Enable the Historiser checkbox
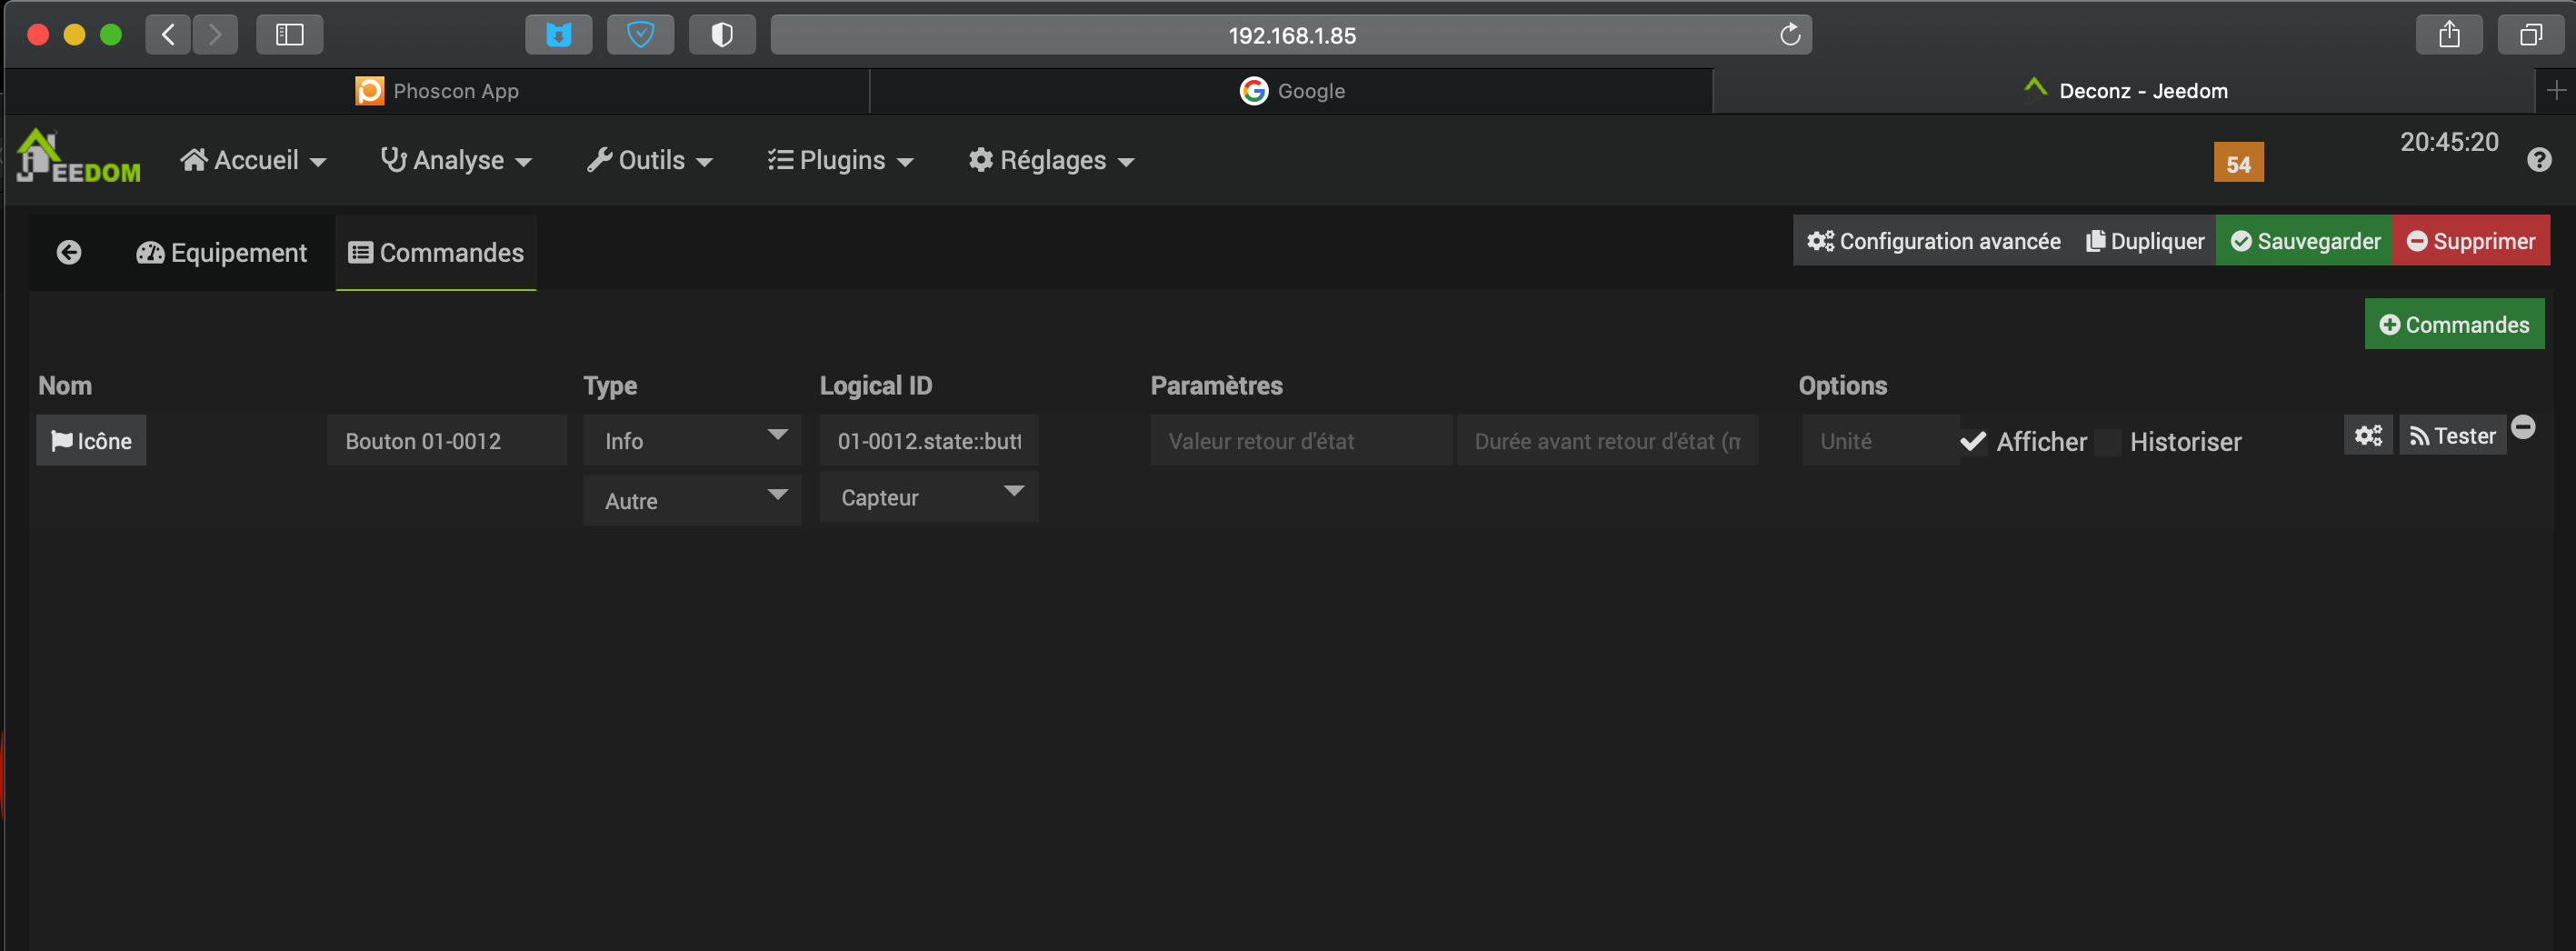 point(2107,441)
